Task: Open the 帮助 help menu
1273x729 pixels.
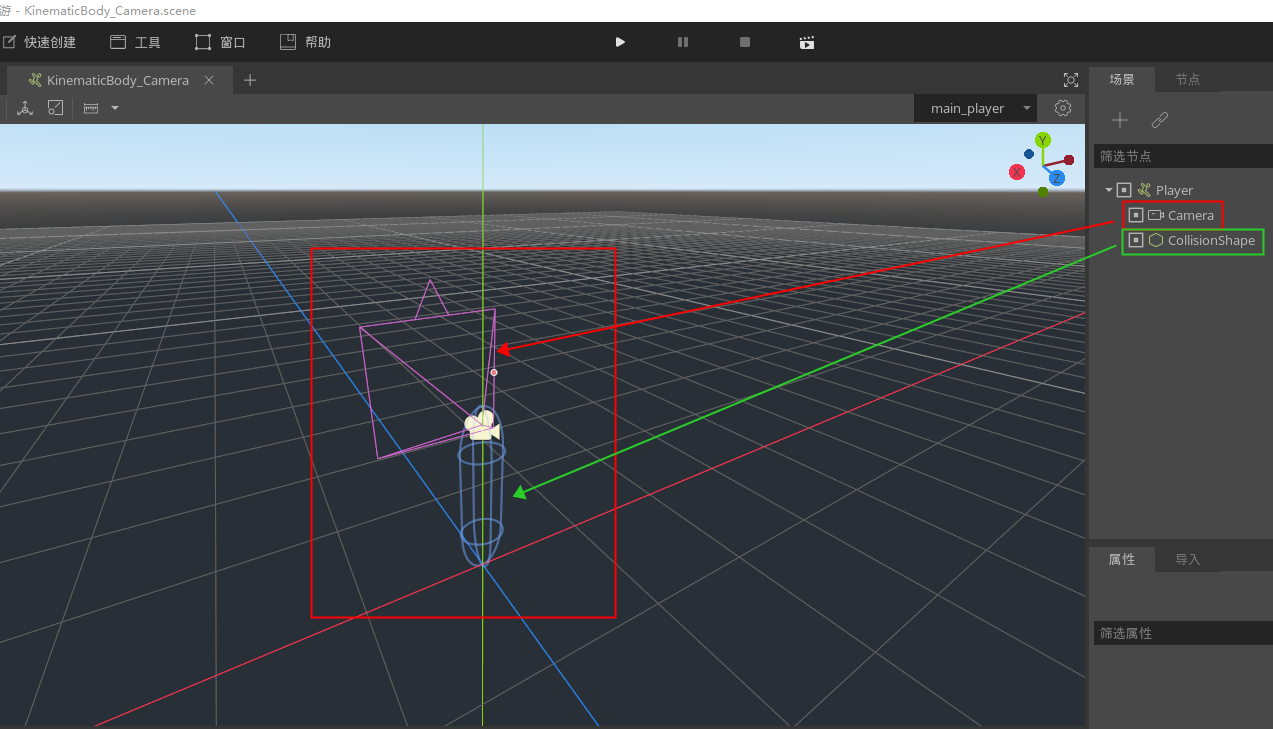Action: [x=305, y=42]
